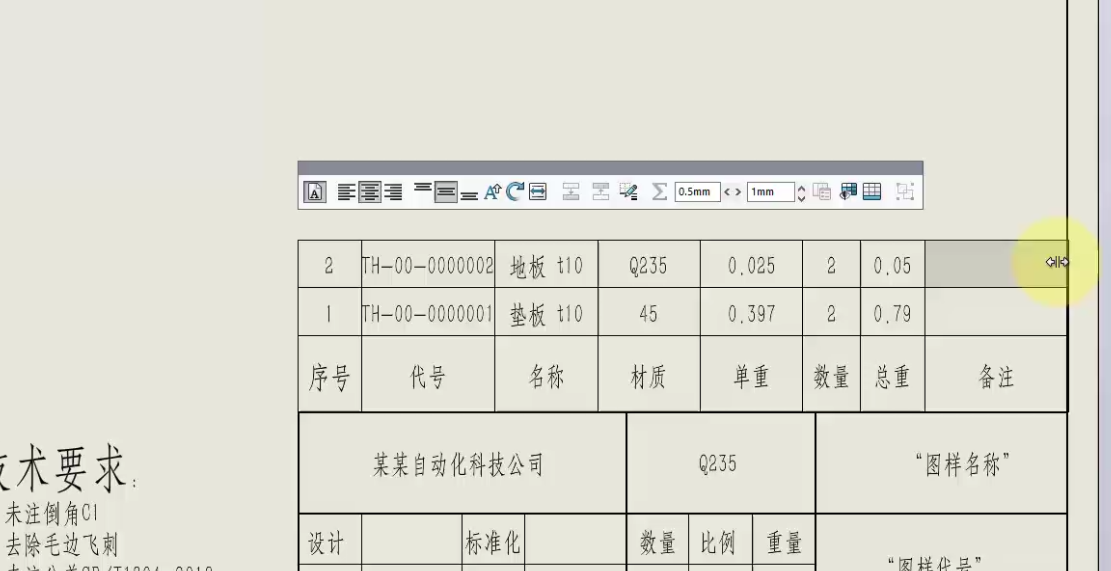Select quantity cell in 地板 row

[x=831, y=264]
